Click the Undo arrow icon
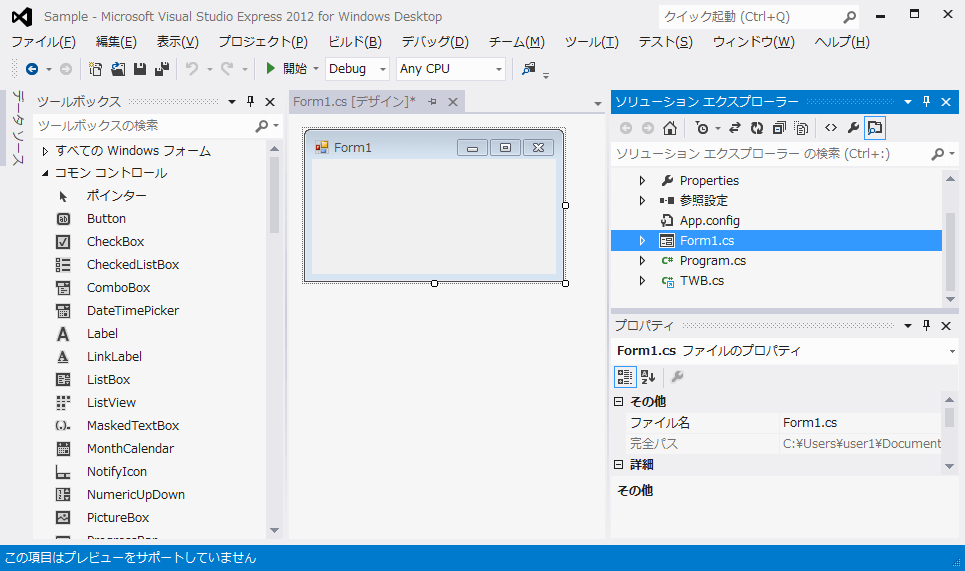 click(x=192, y=69)
